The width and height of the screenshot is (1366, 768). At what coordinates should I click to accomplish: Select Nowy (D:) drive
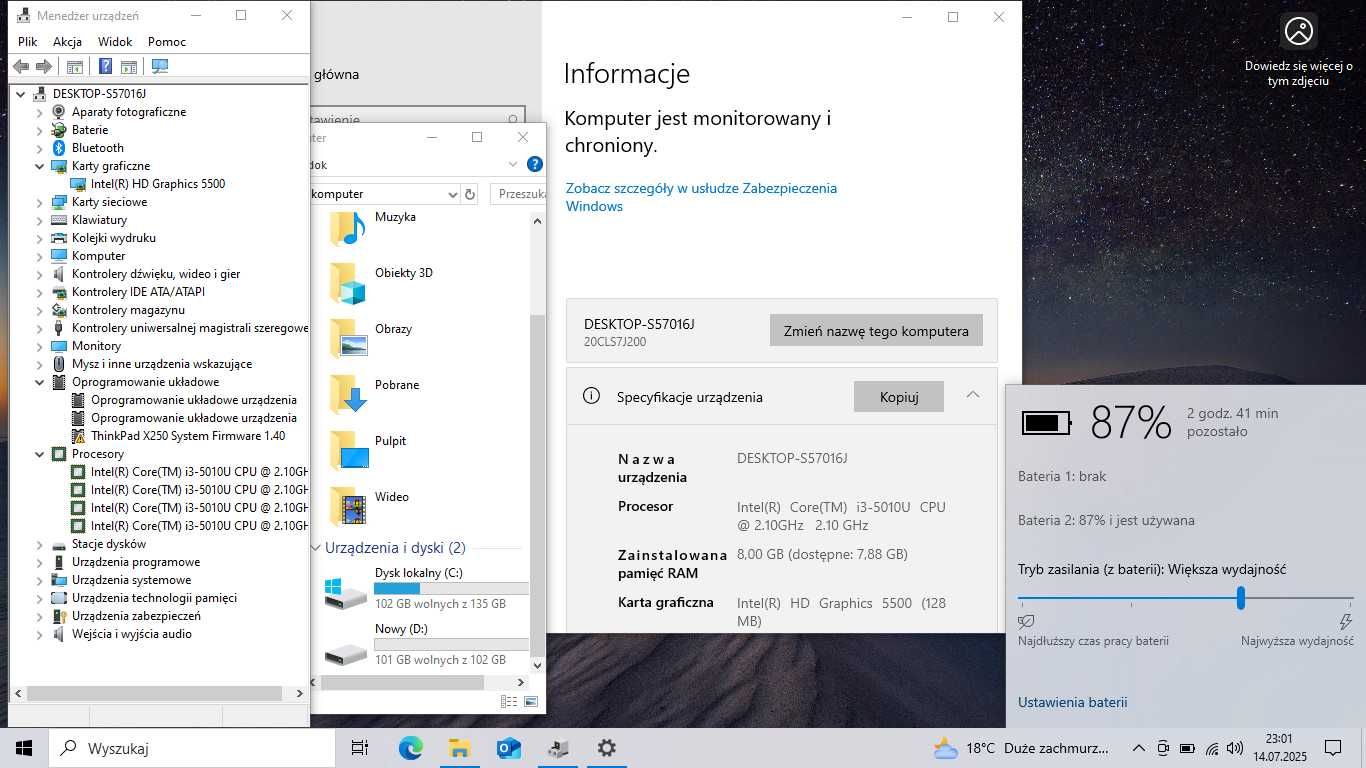[x=425, y=646]
